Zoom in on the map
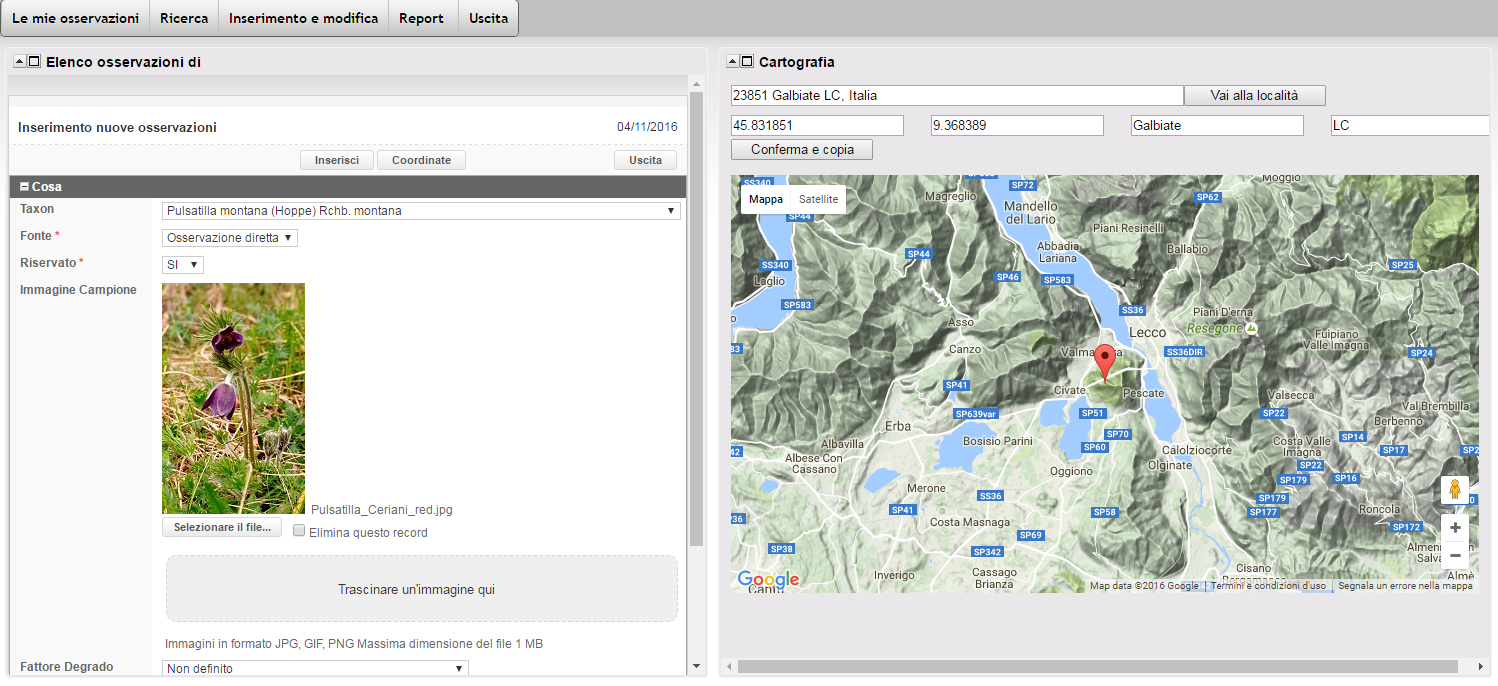The image size is (1498, 686). pos(1455,528)
